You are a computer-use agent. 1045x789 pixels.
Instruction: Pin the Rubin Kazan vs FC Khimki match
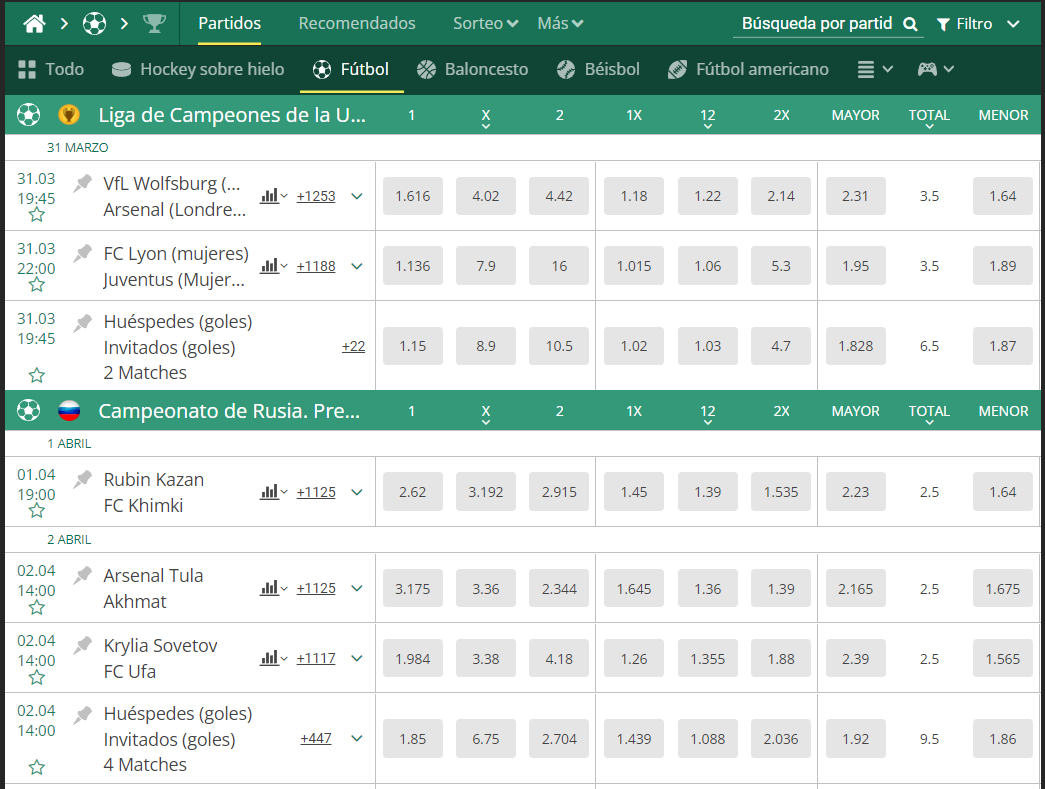[83, 478]
